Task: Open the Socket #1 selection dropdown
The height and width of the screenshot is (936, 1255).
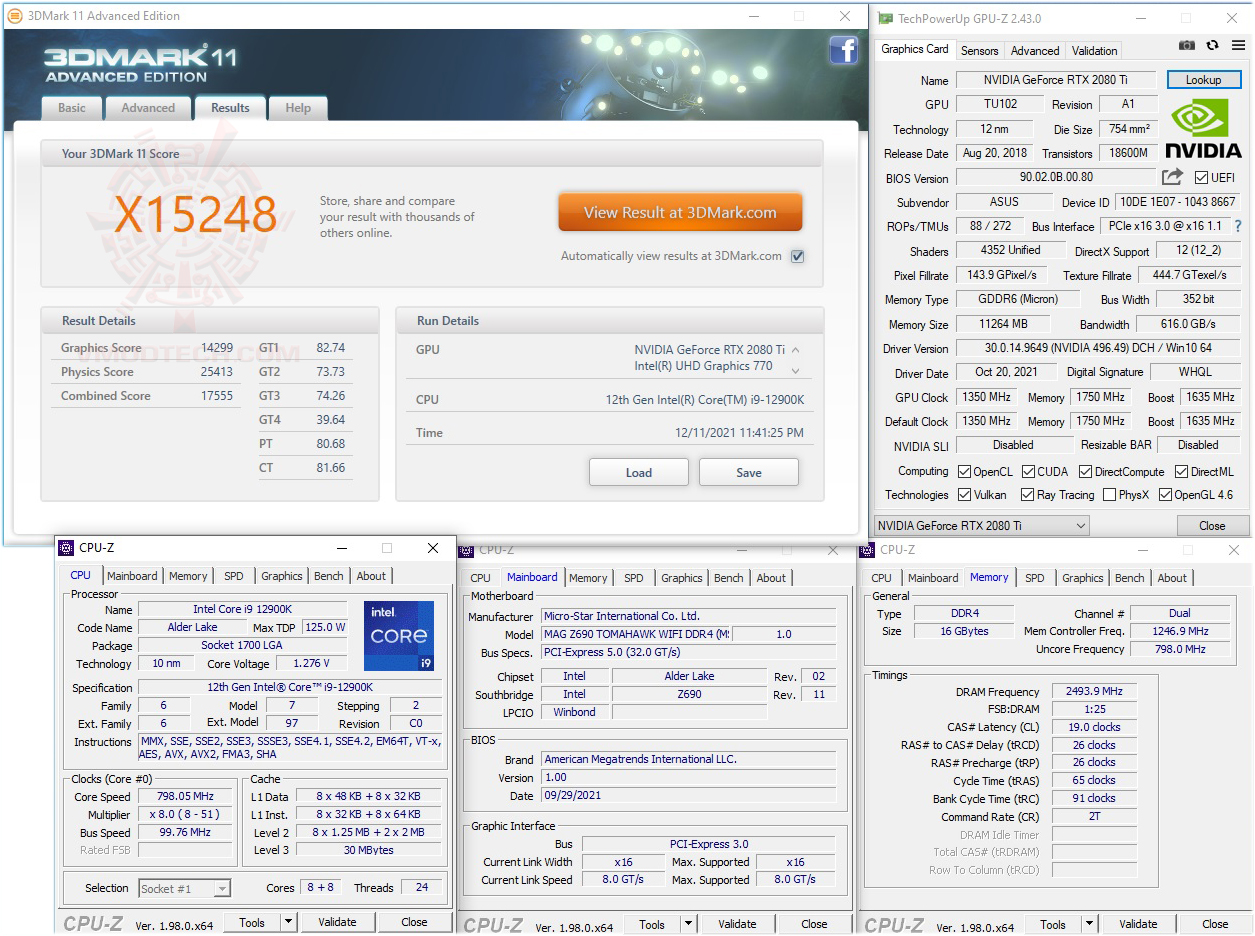Action: point(184,888)
